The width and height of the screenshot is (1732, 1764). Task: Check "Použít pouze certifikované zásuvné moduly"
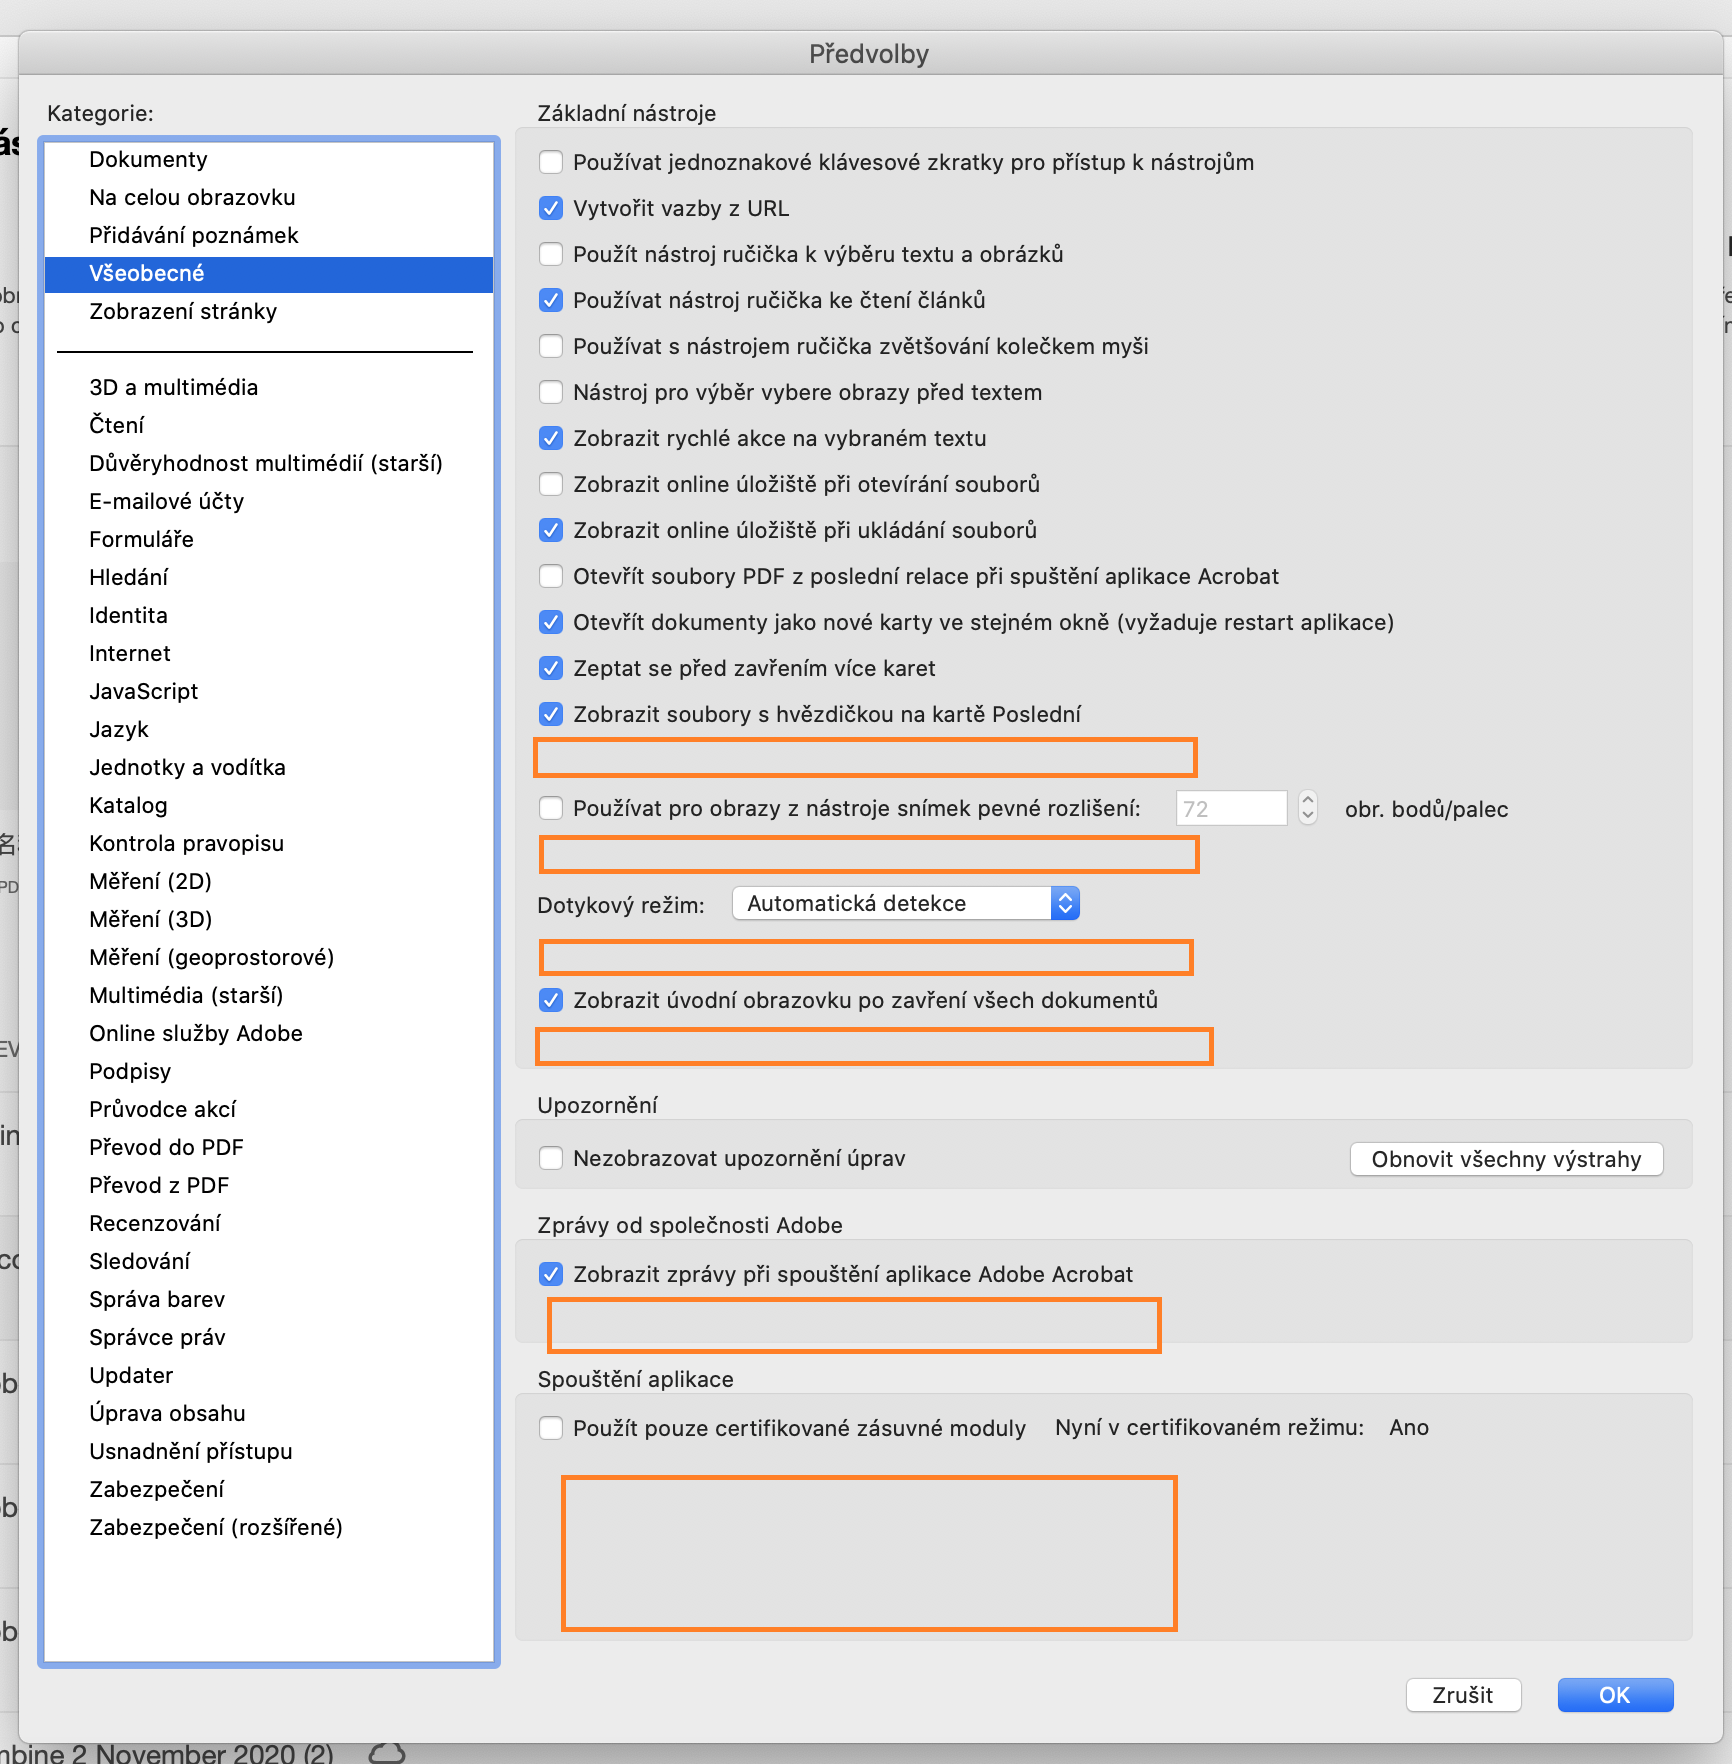pyautogui.click(x=551, y=1428)
